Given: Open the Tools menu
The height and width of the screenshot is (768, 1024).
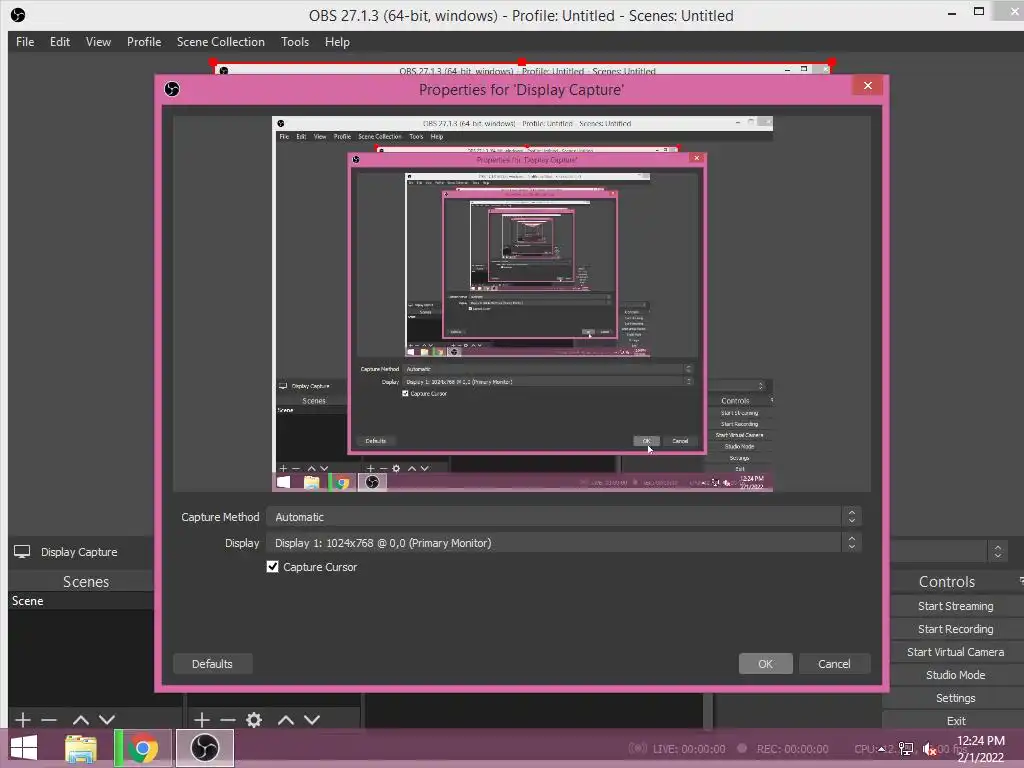Looking at the screenshot, I should click(x=295, y=42).
